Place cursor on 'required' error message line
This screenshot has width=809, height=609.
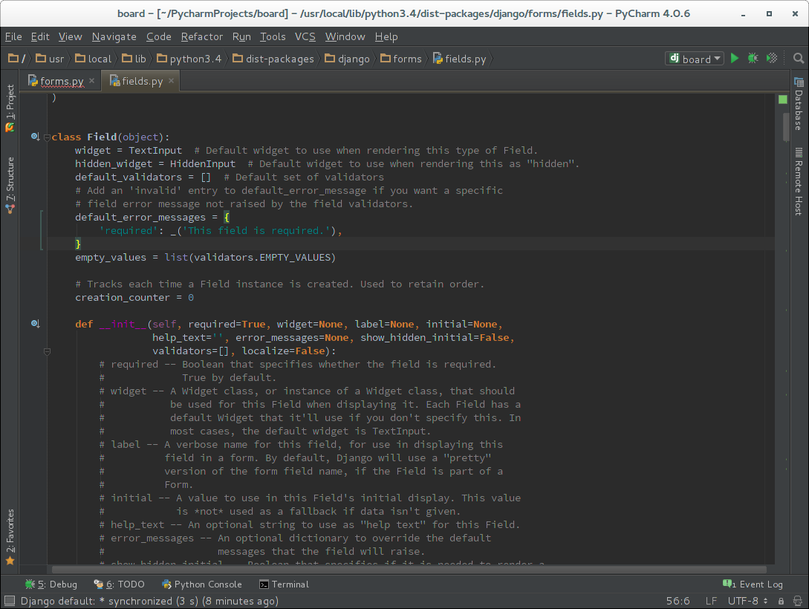point(221,230)
